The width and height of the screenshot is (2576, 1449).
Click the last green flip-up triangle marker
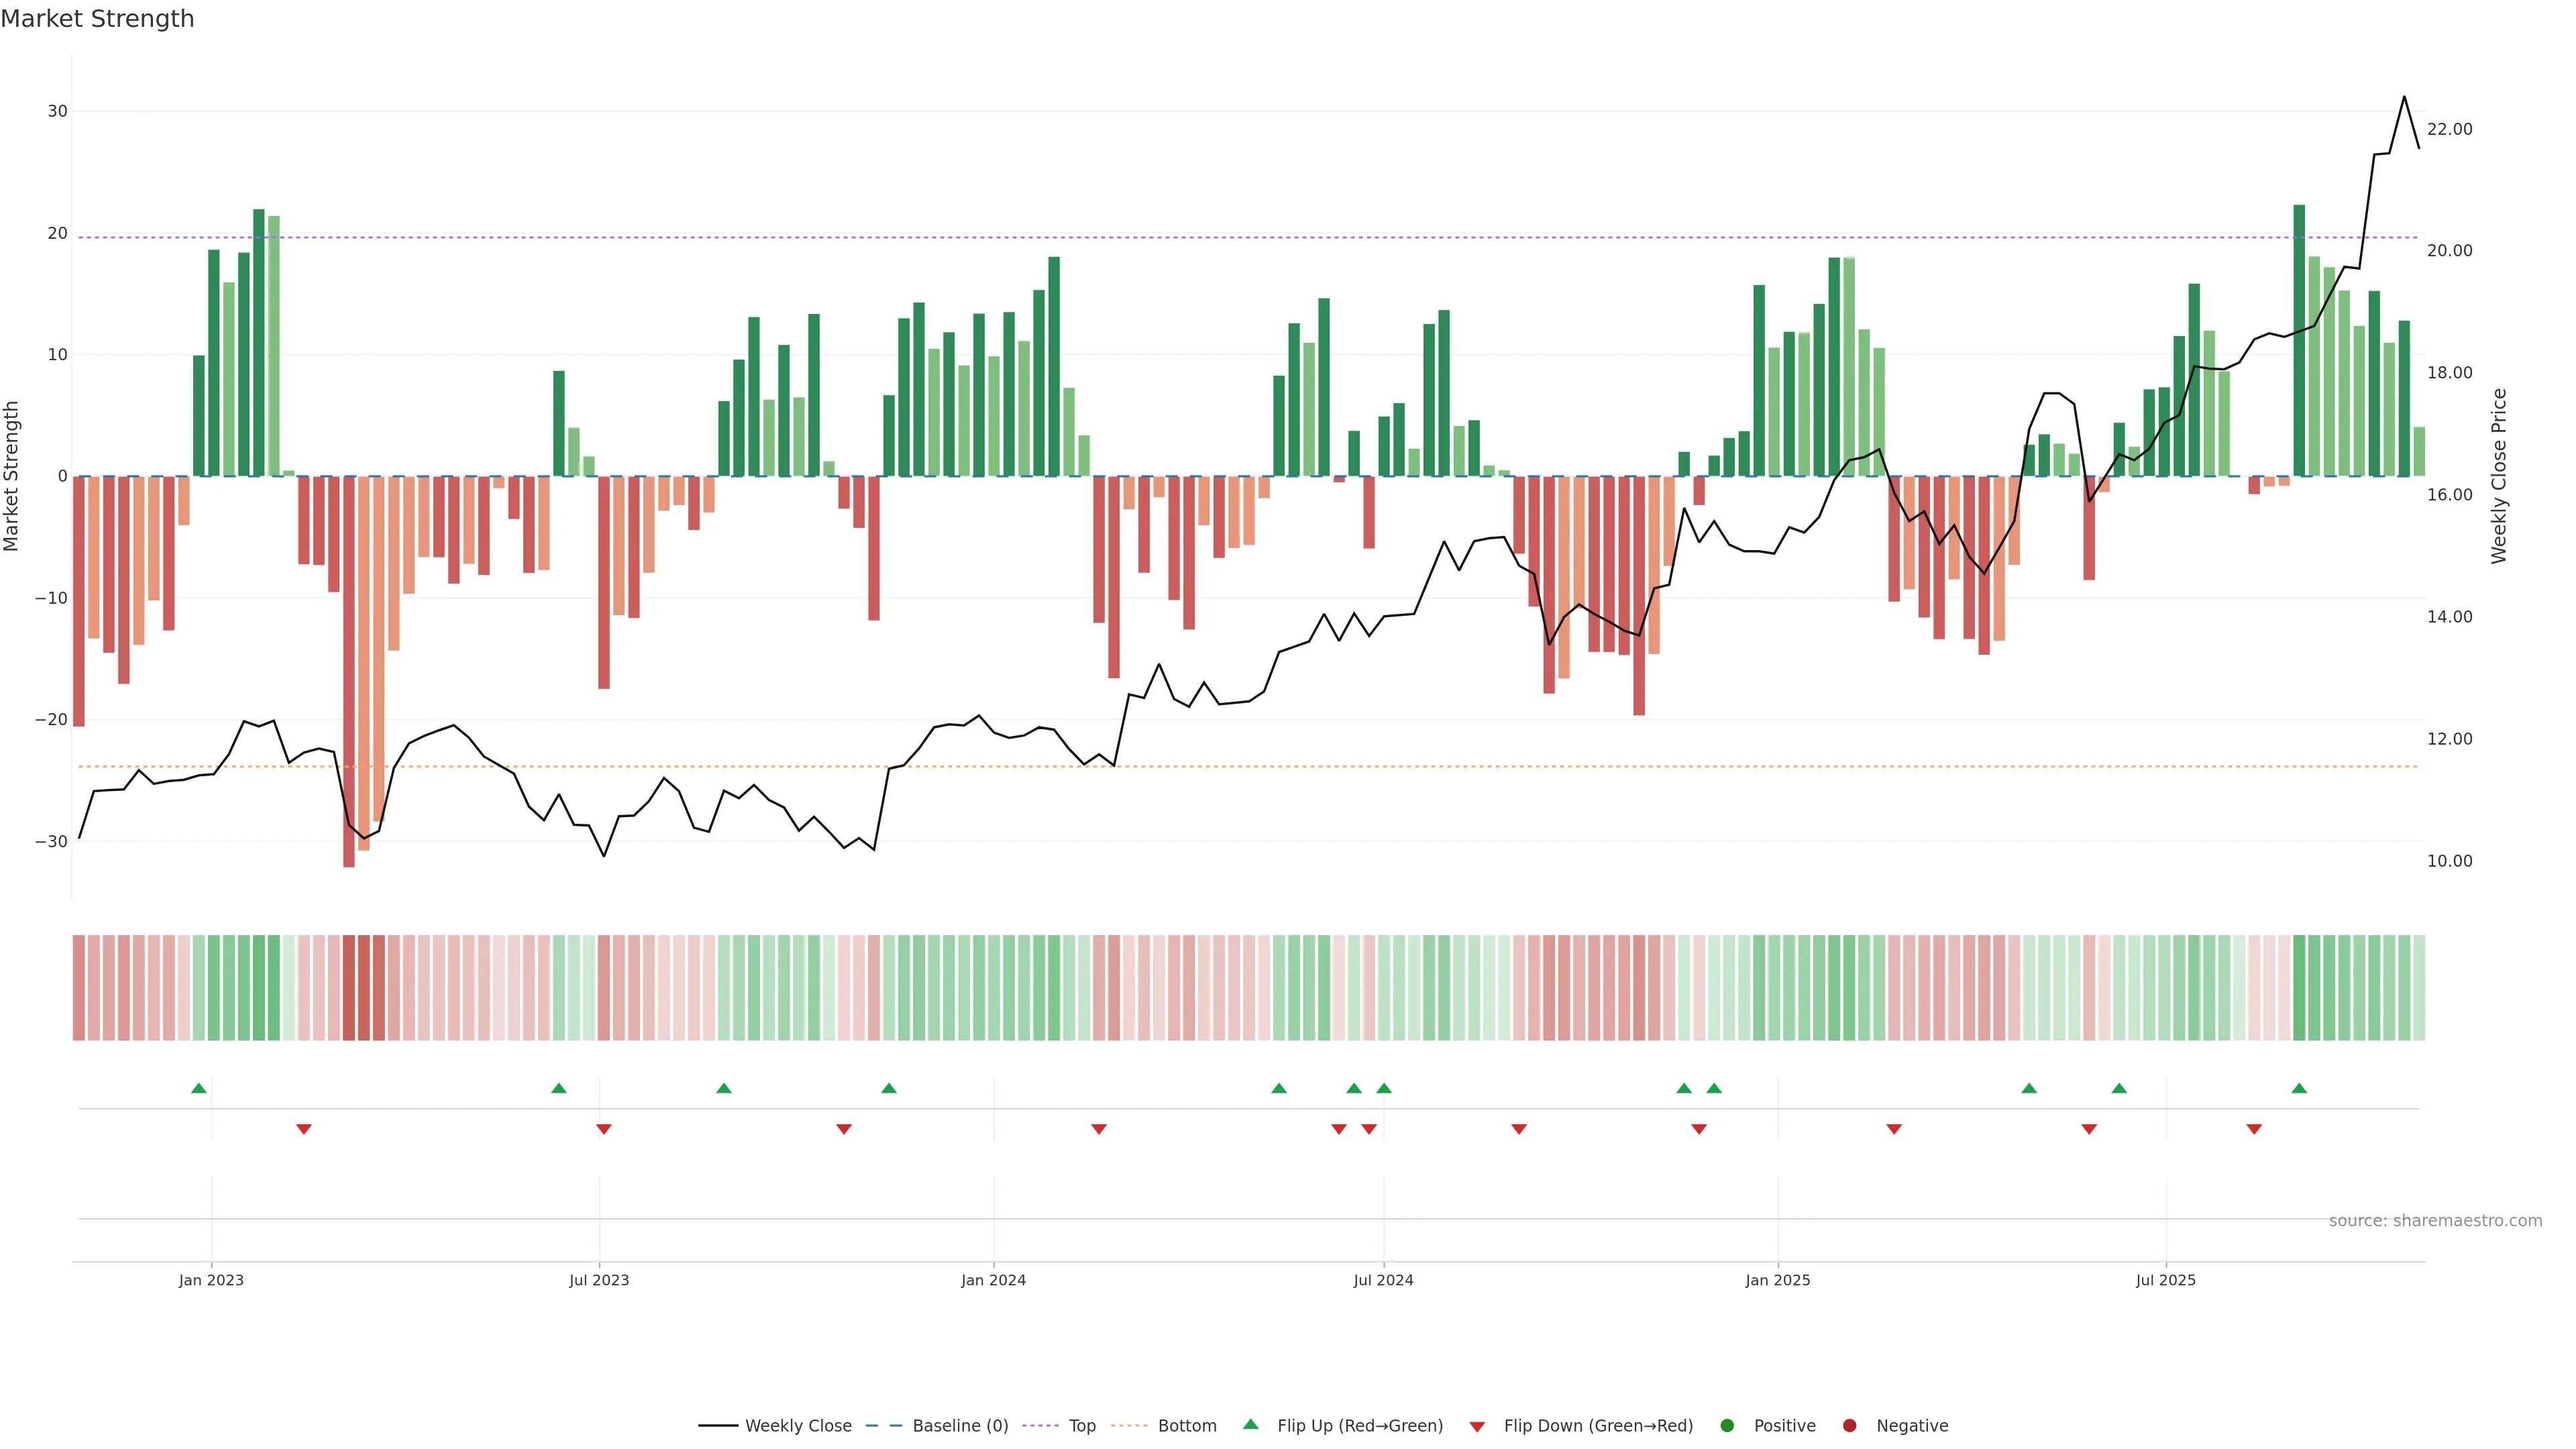(2299, 1088)
